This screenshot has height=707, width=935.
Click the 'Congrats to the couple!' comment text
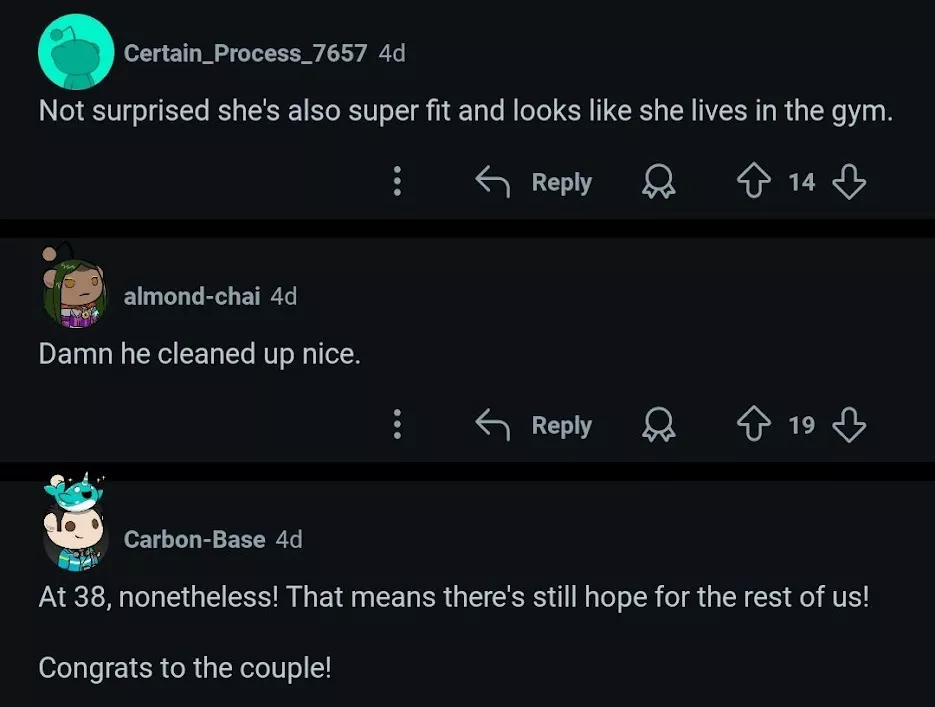coord(184,667)
